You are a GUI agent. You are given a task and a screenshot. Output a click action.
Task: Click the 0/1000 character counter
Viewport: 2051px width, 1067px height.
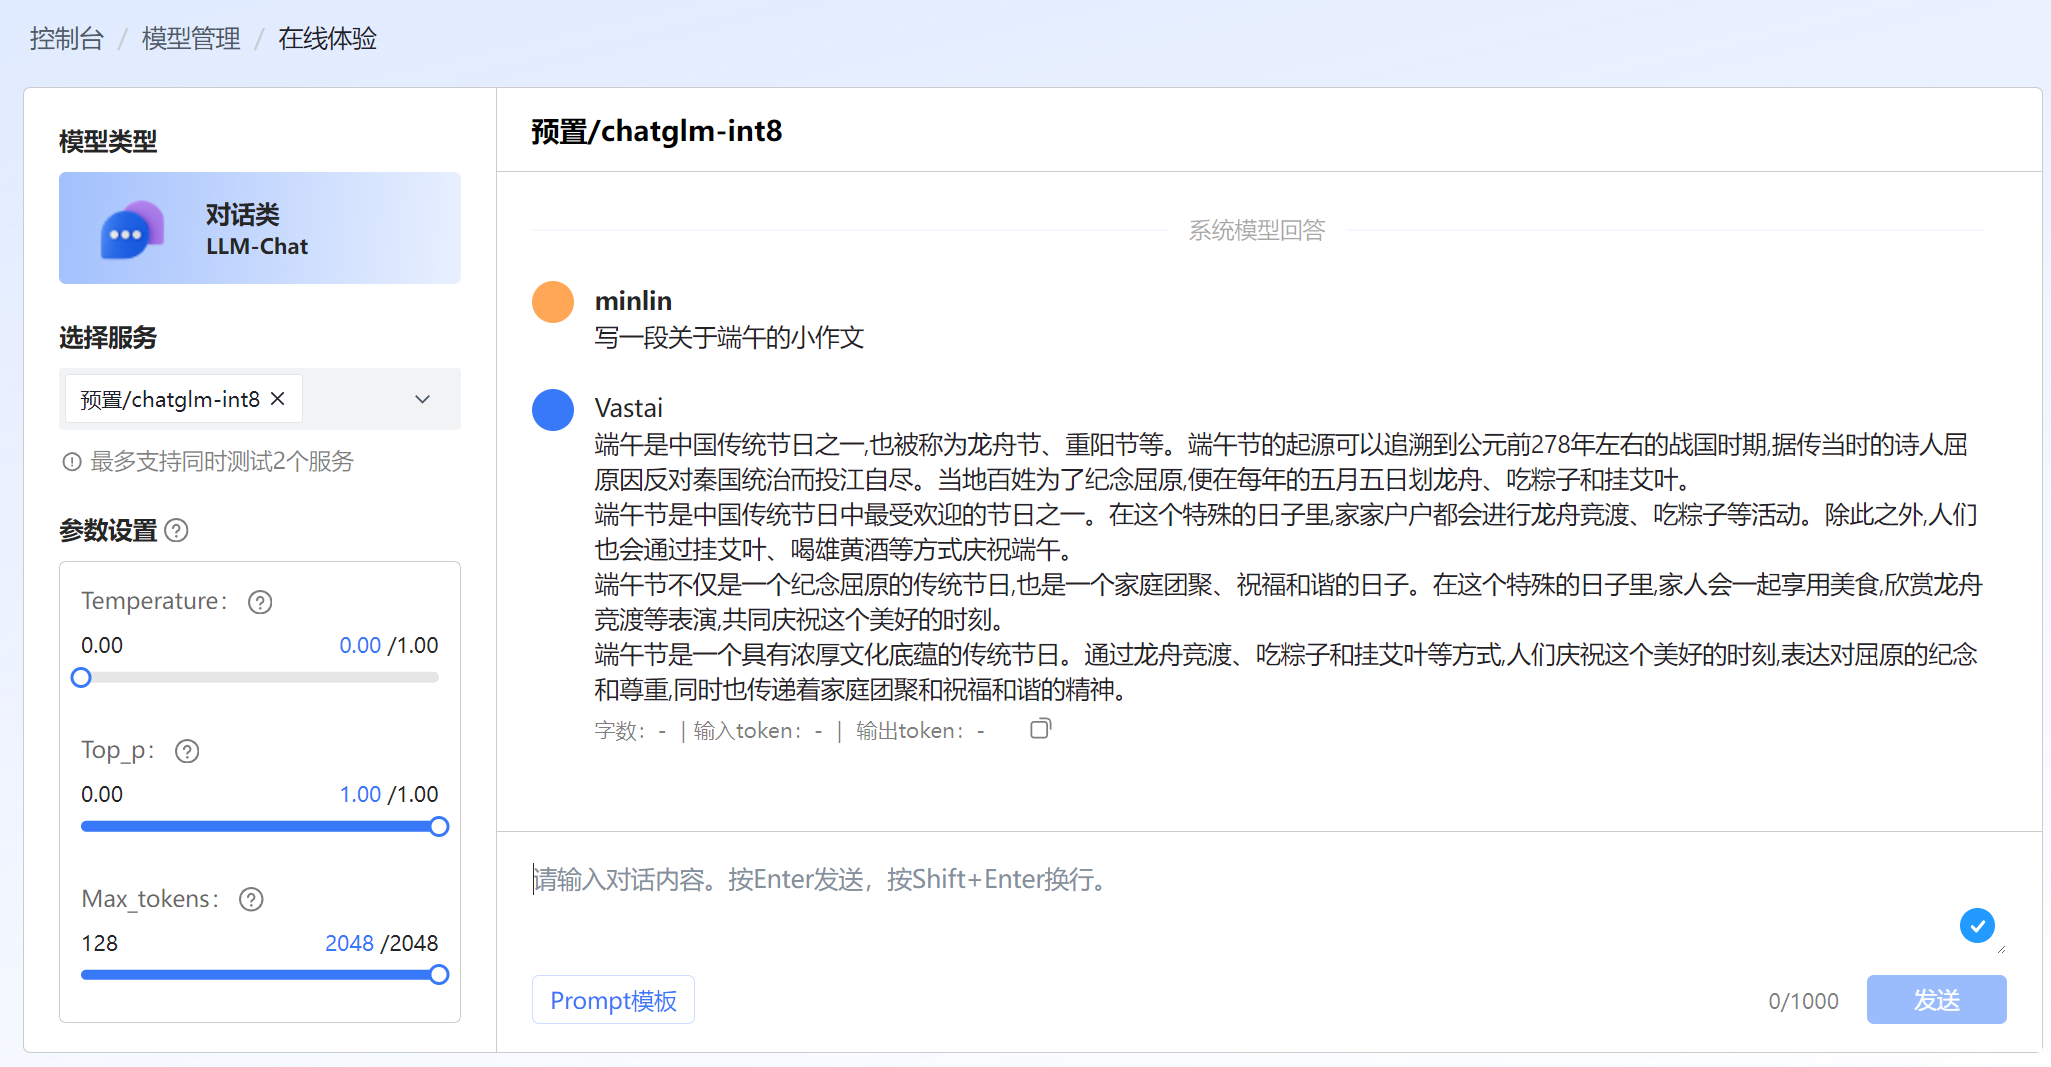tap(1803, 1001)
